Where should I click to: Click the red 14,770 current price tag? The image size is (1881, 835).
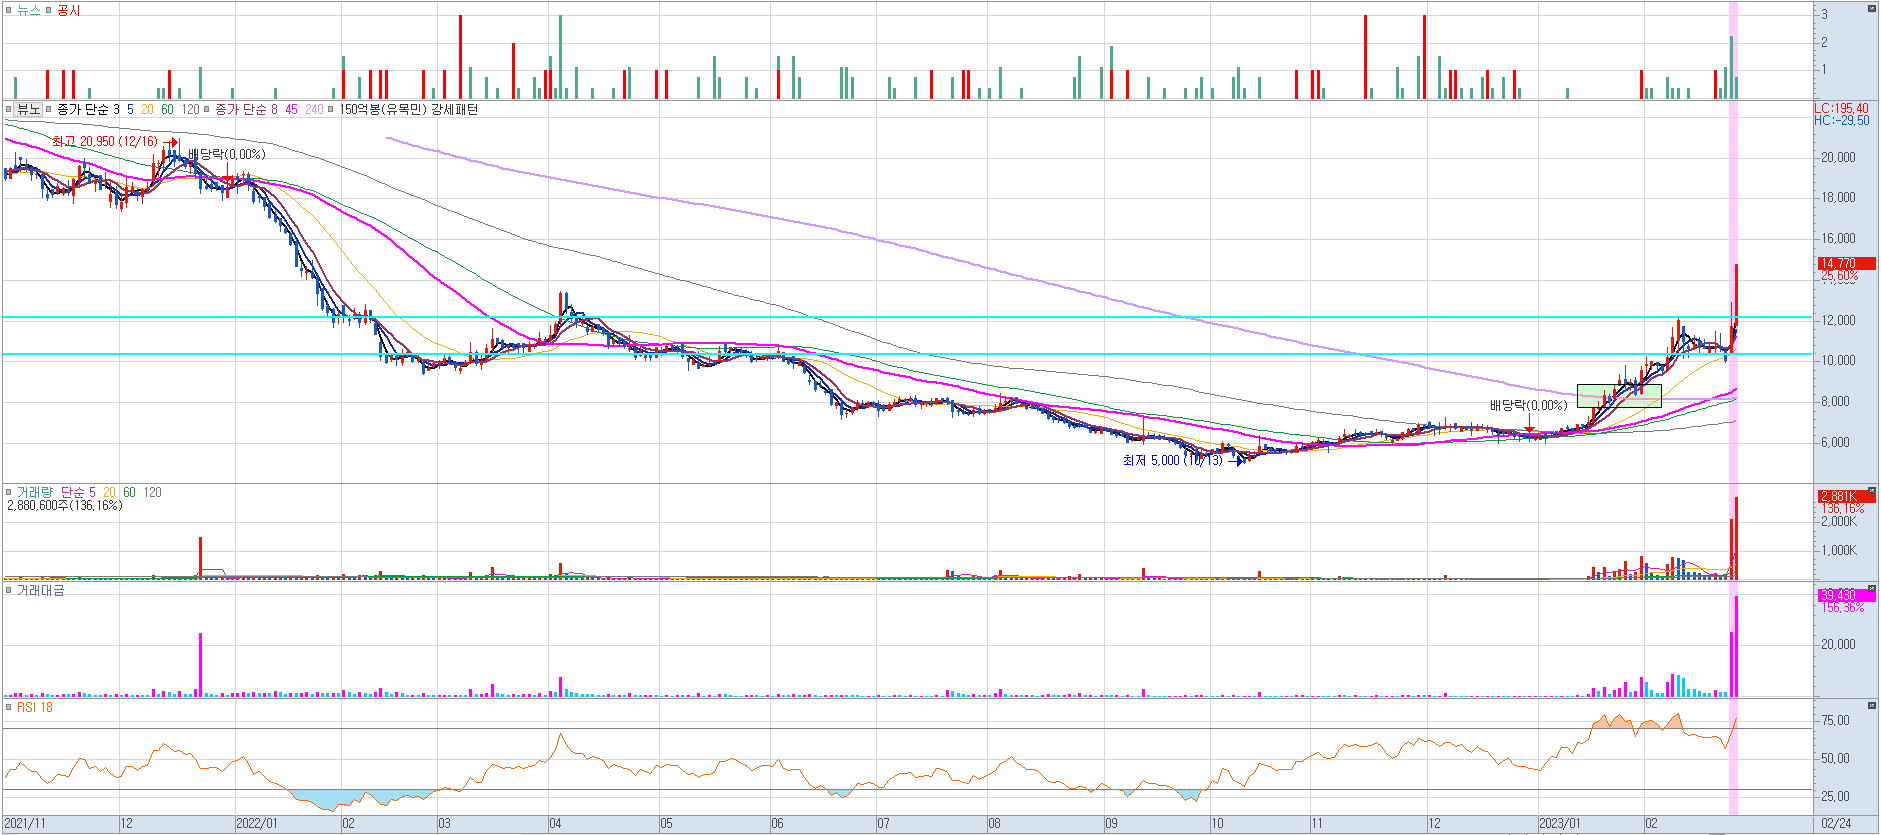coord(1846,264)
